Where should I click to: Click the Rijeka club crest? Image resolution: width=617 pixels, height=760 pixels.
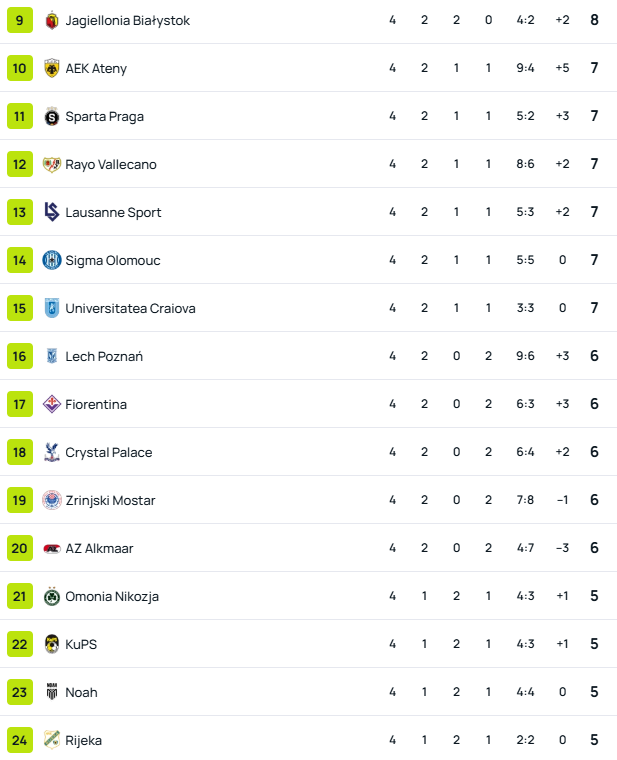[x=52, y=741]
